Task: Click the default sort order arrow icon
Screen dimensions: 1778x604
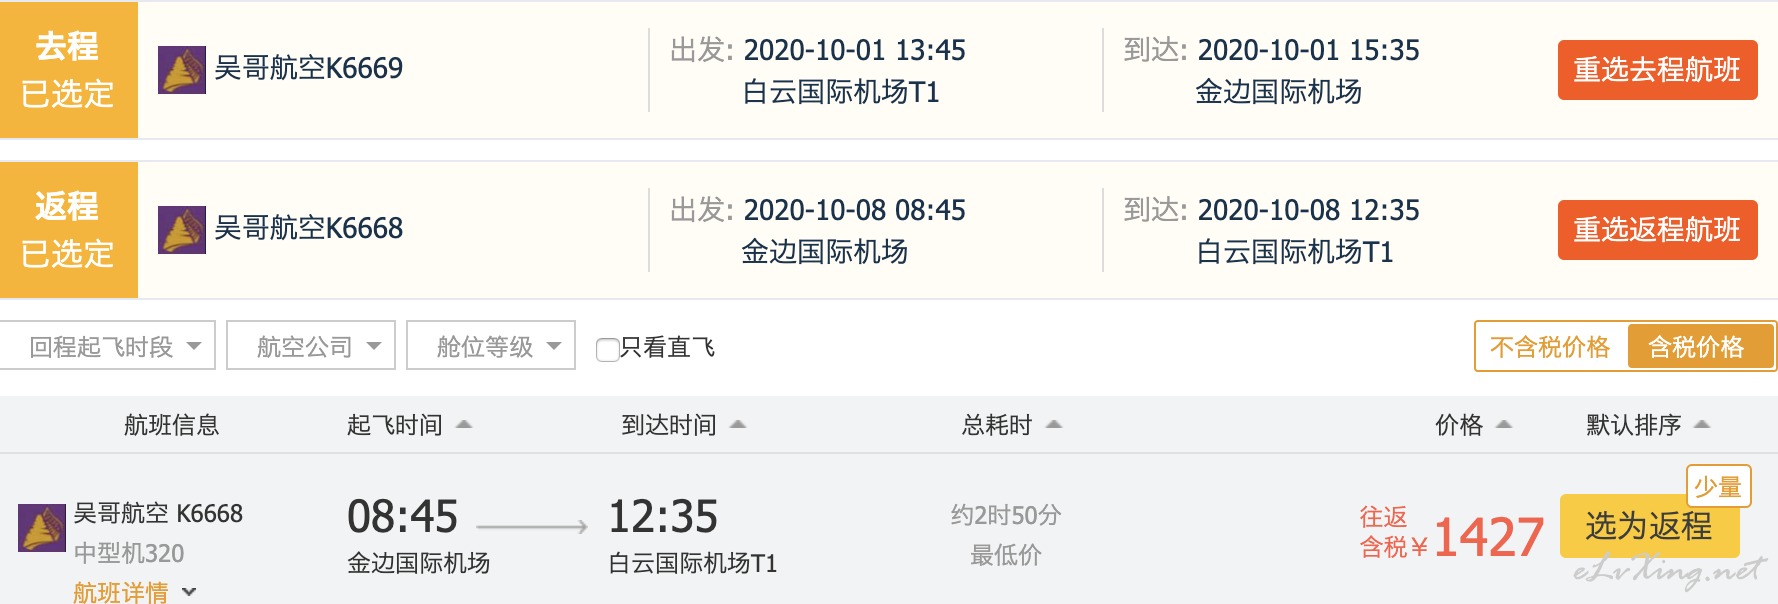Action: pos(1702,425)
